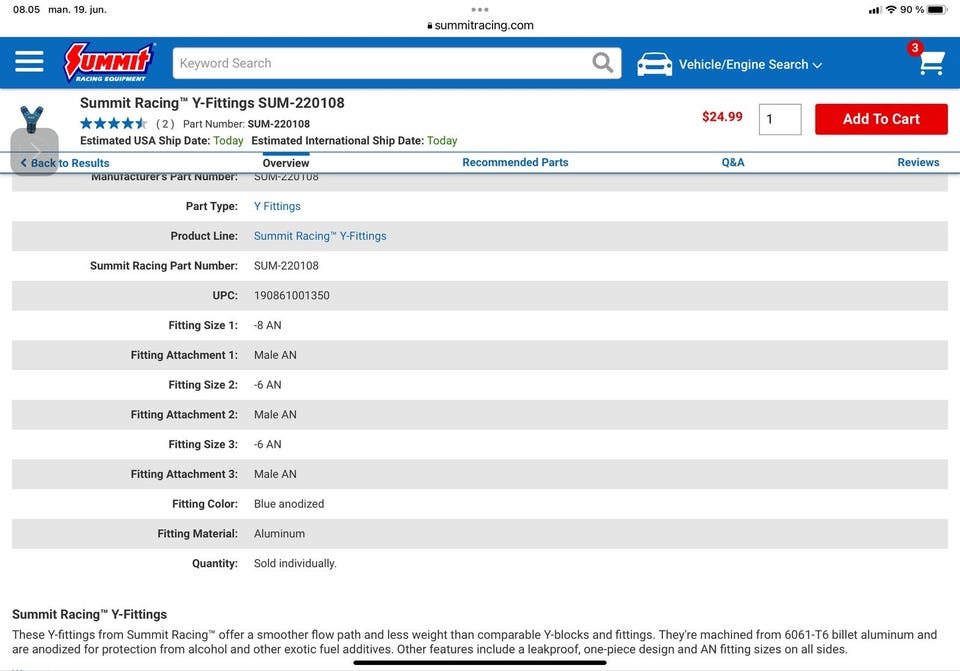This screenshot has width=960, height=671.
Task: Tap the search magnifier icon
Action: [x=602, y=62]
